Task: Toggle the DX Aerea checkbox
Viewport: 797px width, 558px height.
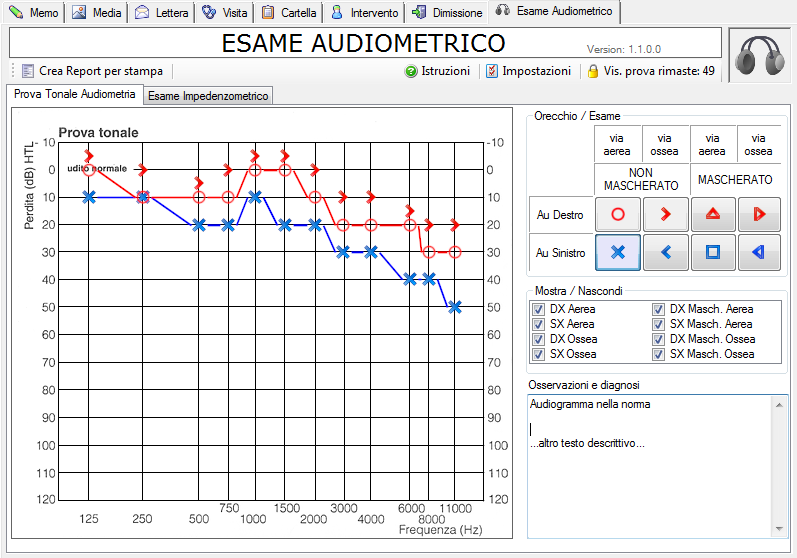Action: pos(540,310)
